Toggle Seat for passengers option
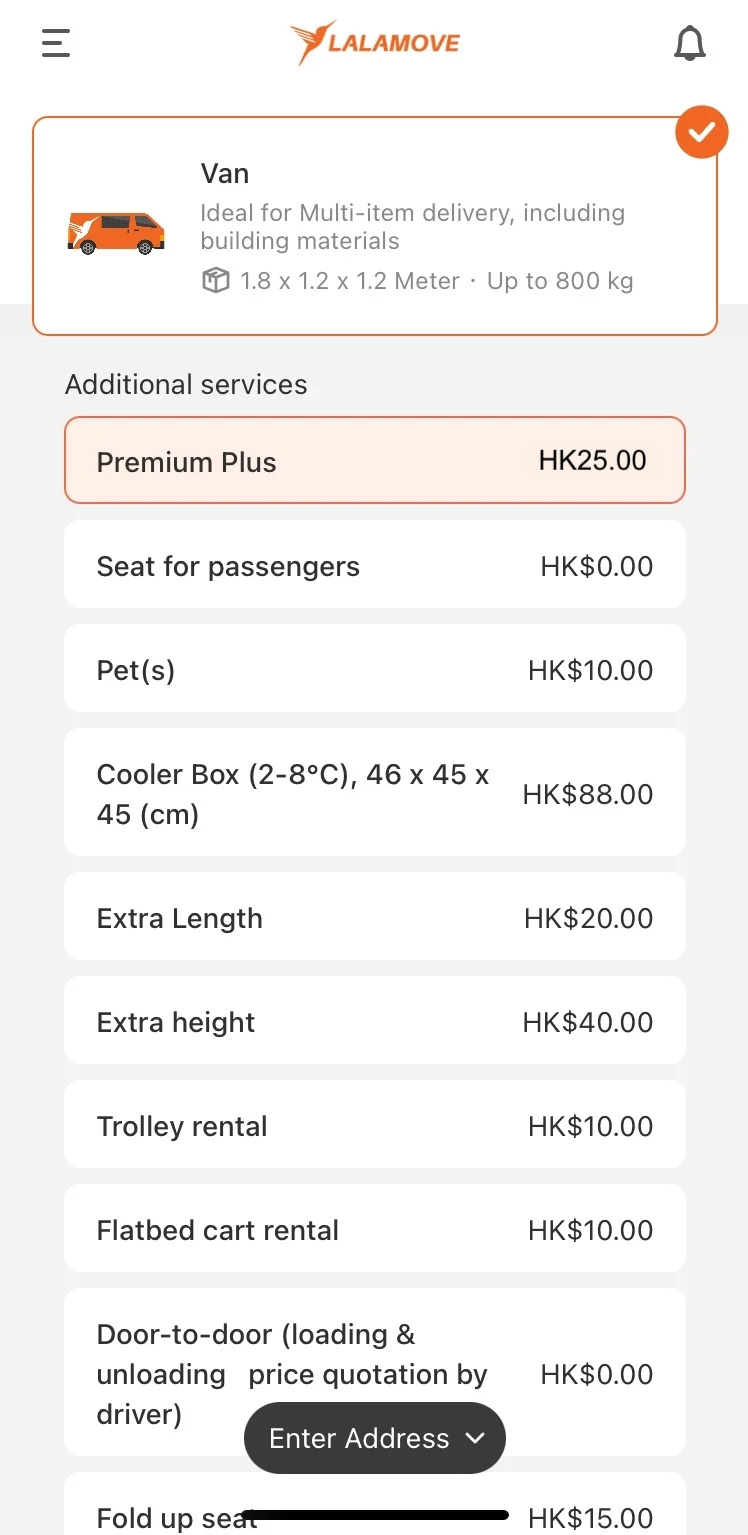The width and height of the screenshot is (748, 1535). point(375,564)
